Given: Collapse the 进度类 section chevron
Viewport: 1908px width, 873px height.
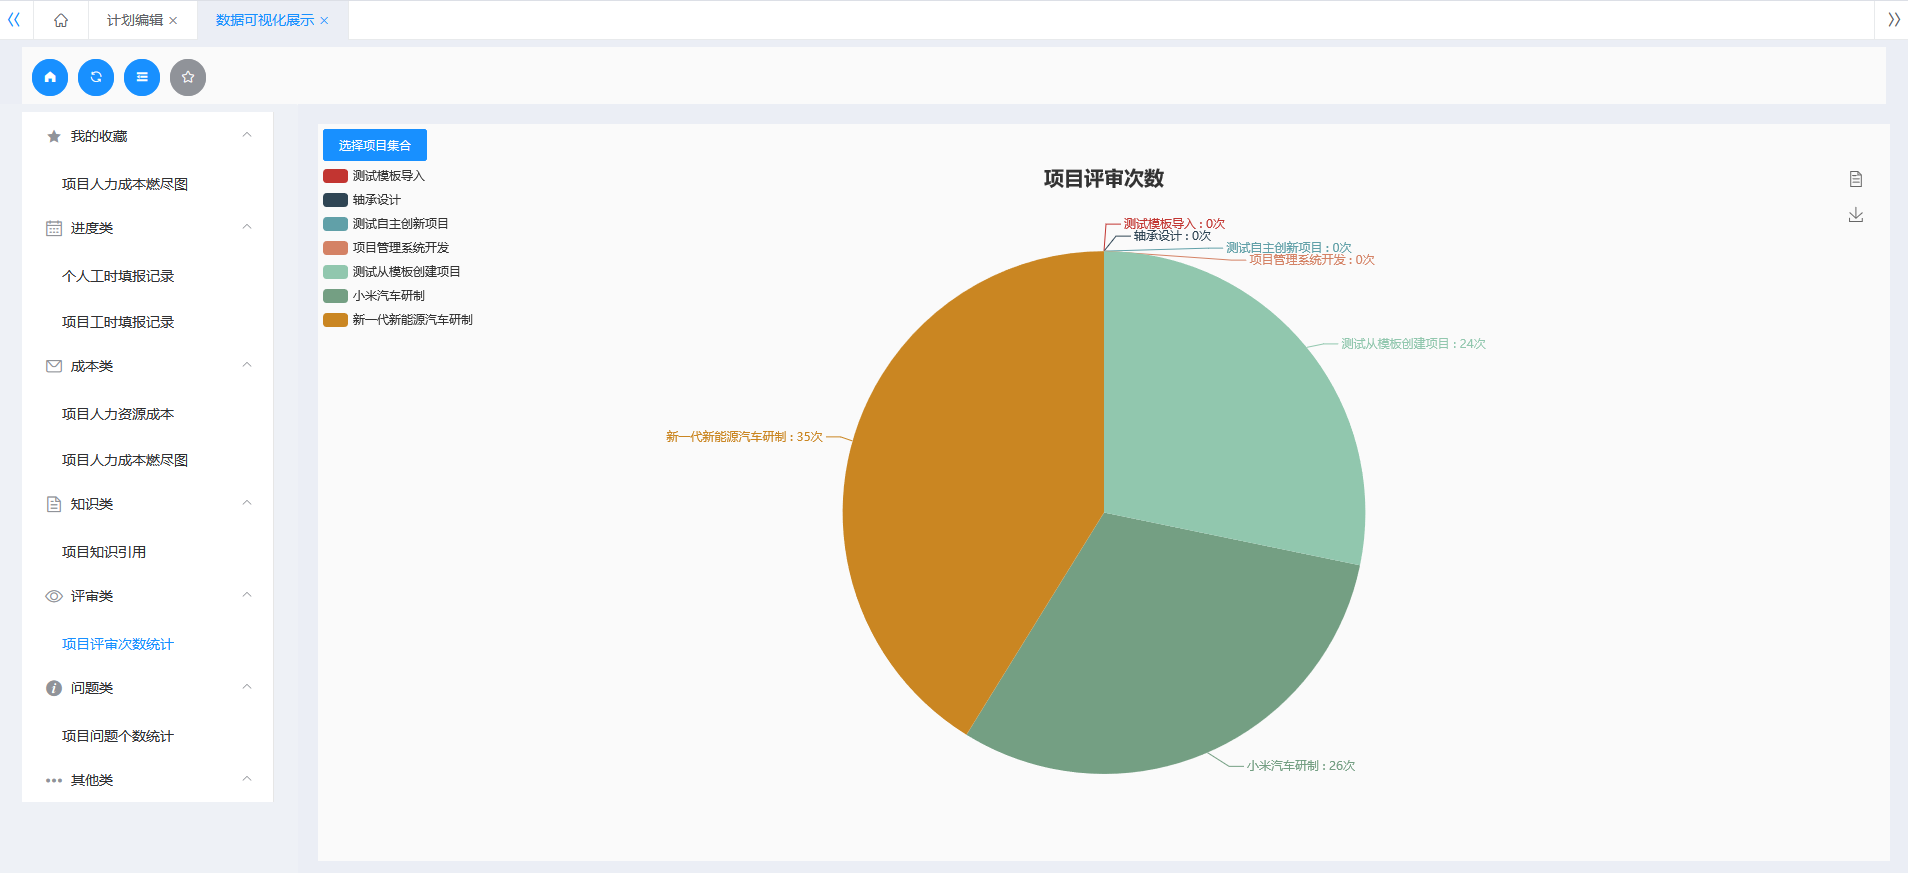Looking at the screenshot, I should [247, 227].
